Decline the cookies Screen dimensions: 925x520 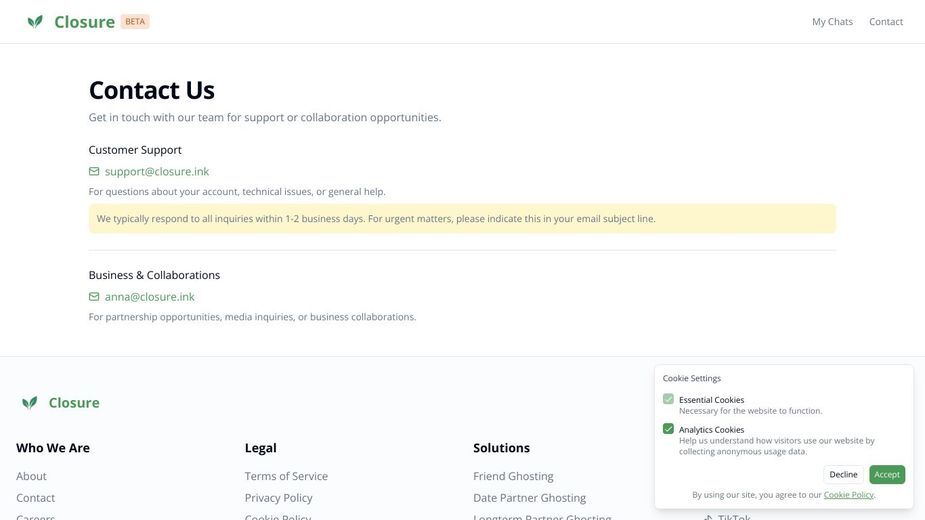point(843,475)
